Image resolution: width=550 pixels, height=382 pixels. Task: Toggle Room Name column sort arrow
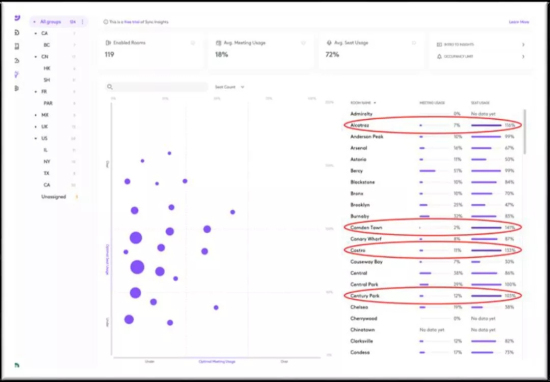point(375,103)
